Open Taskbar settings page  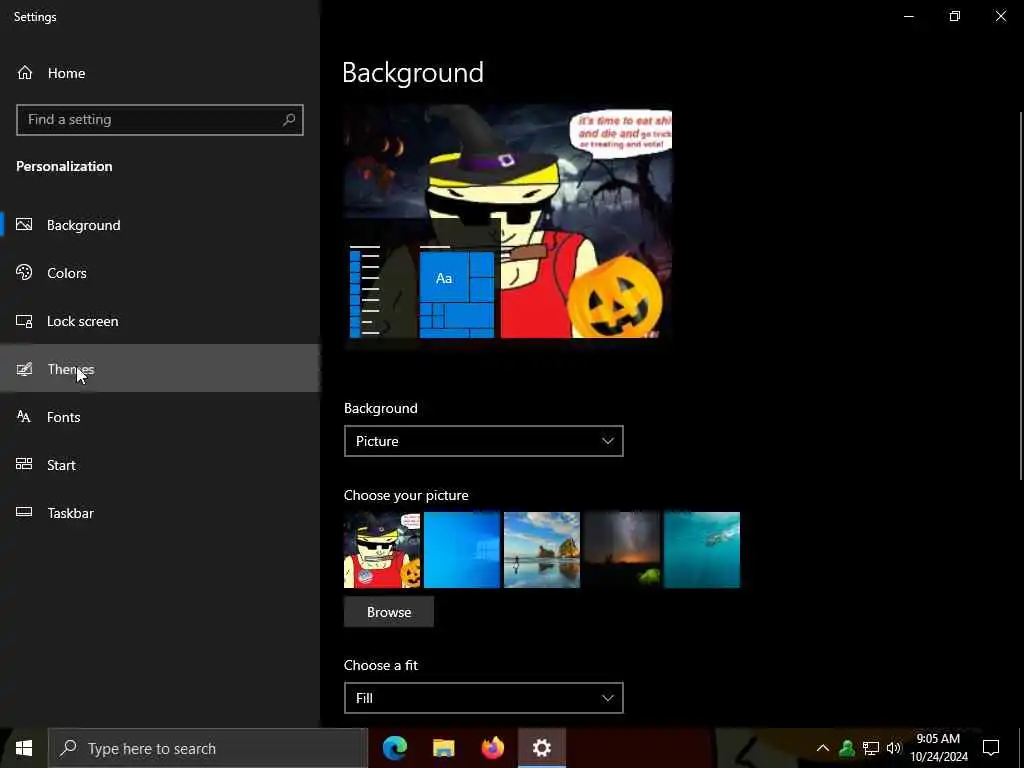160,513
